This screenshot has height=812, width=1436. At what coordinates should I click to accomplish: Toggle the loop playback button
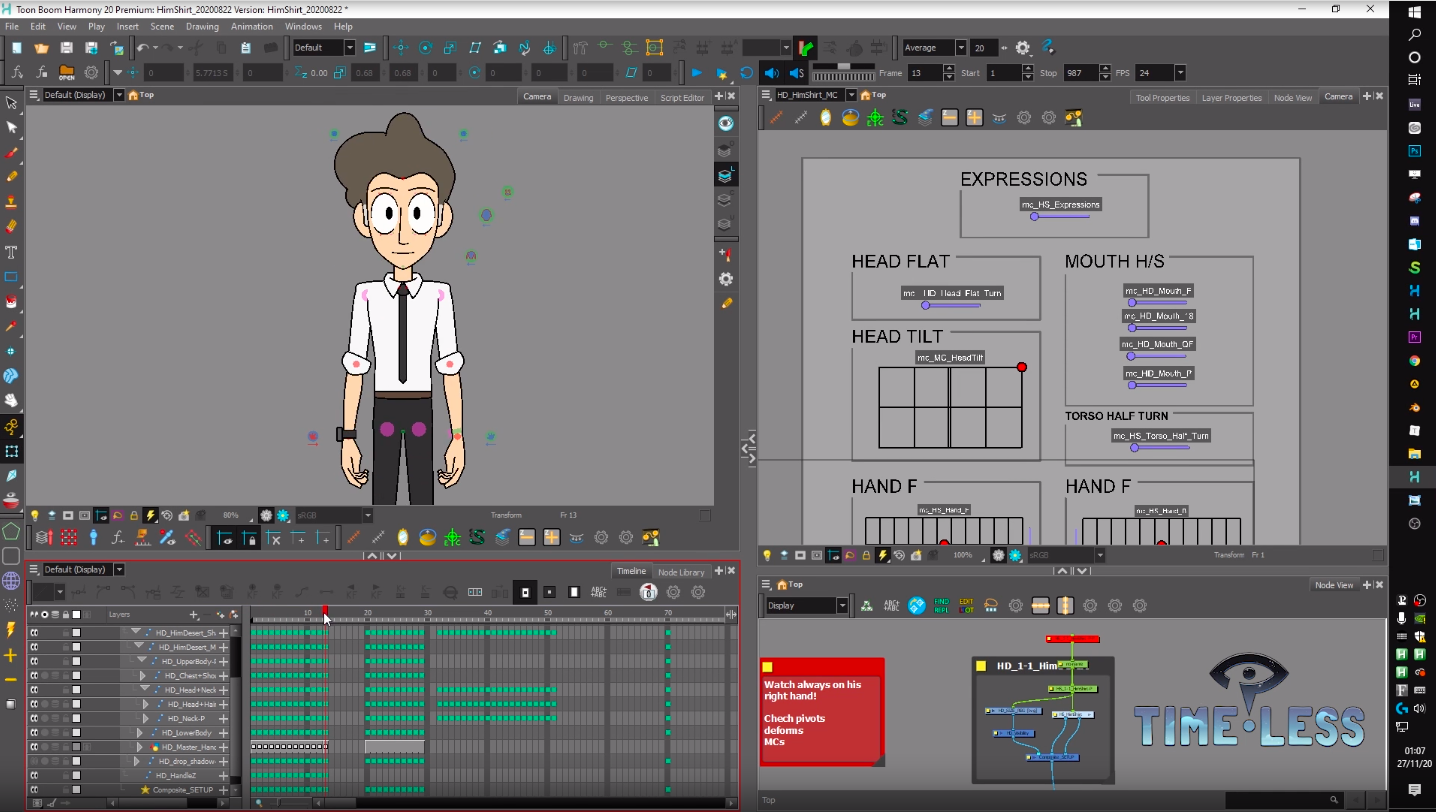pos(746,73)
